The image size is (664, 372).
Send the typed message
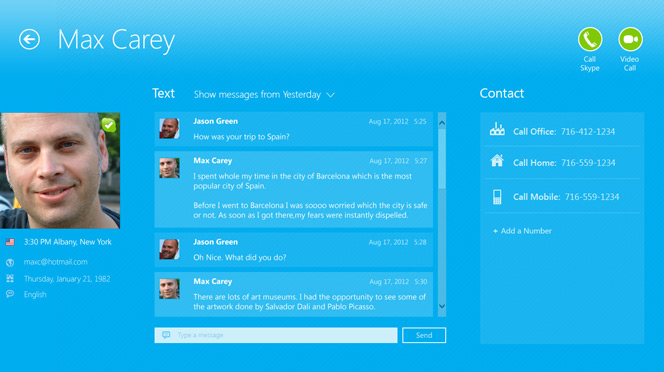coord(424,335)
